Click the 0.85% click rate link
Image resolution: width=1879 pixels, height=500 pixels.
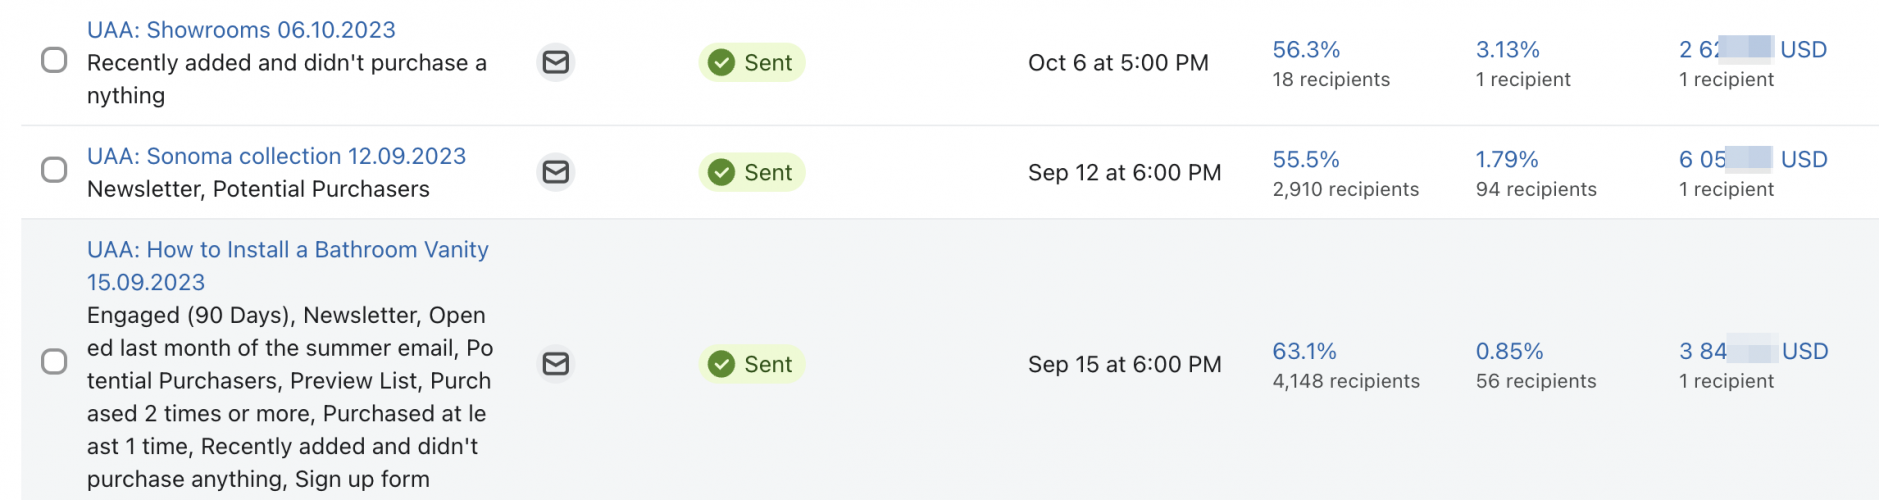point(1509,352)
